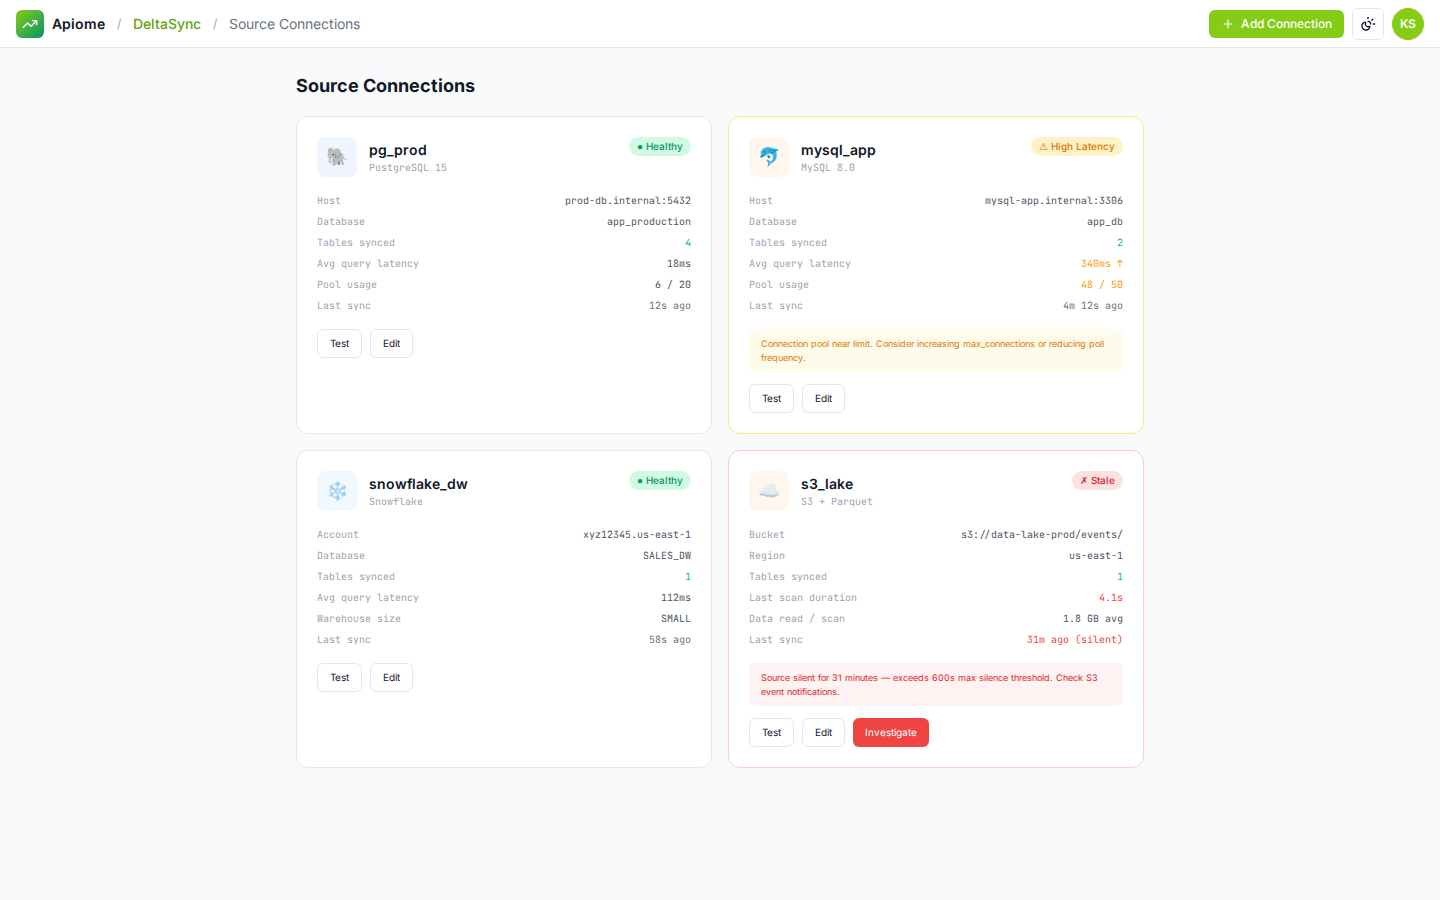The height and width of the screenshot is (900, 1440).
Task: Click the High Latency status badge
Action: [1077, 147]
